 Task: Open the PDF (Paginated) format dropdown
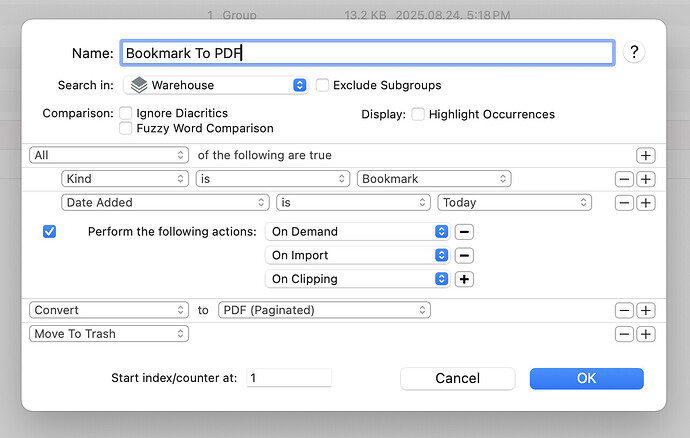[x=324, y=311]
